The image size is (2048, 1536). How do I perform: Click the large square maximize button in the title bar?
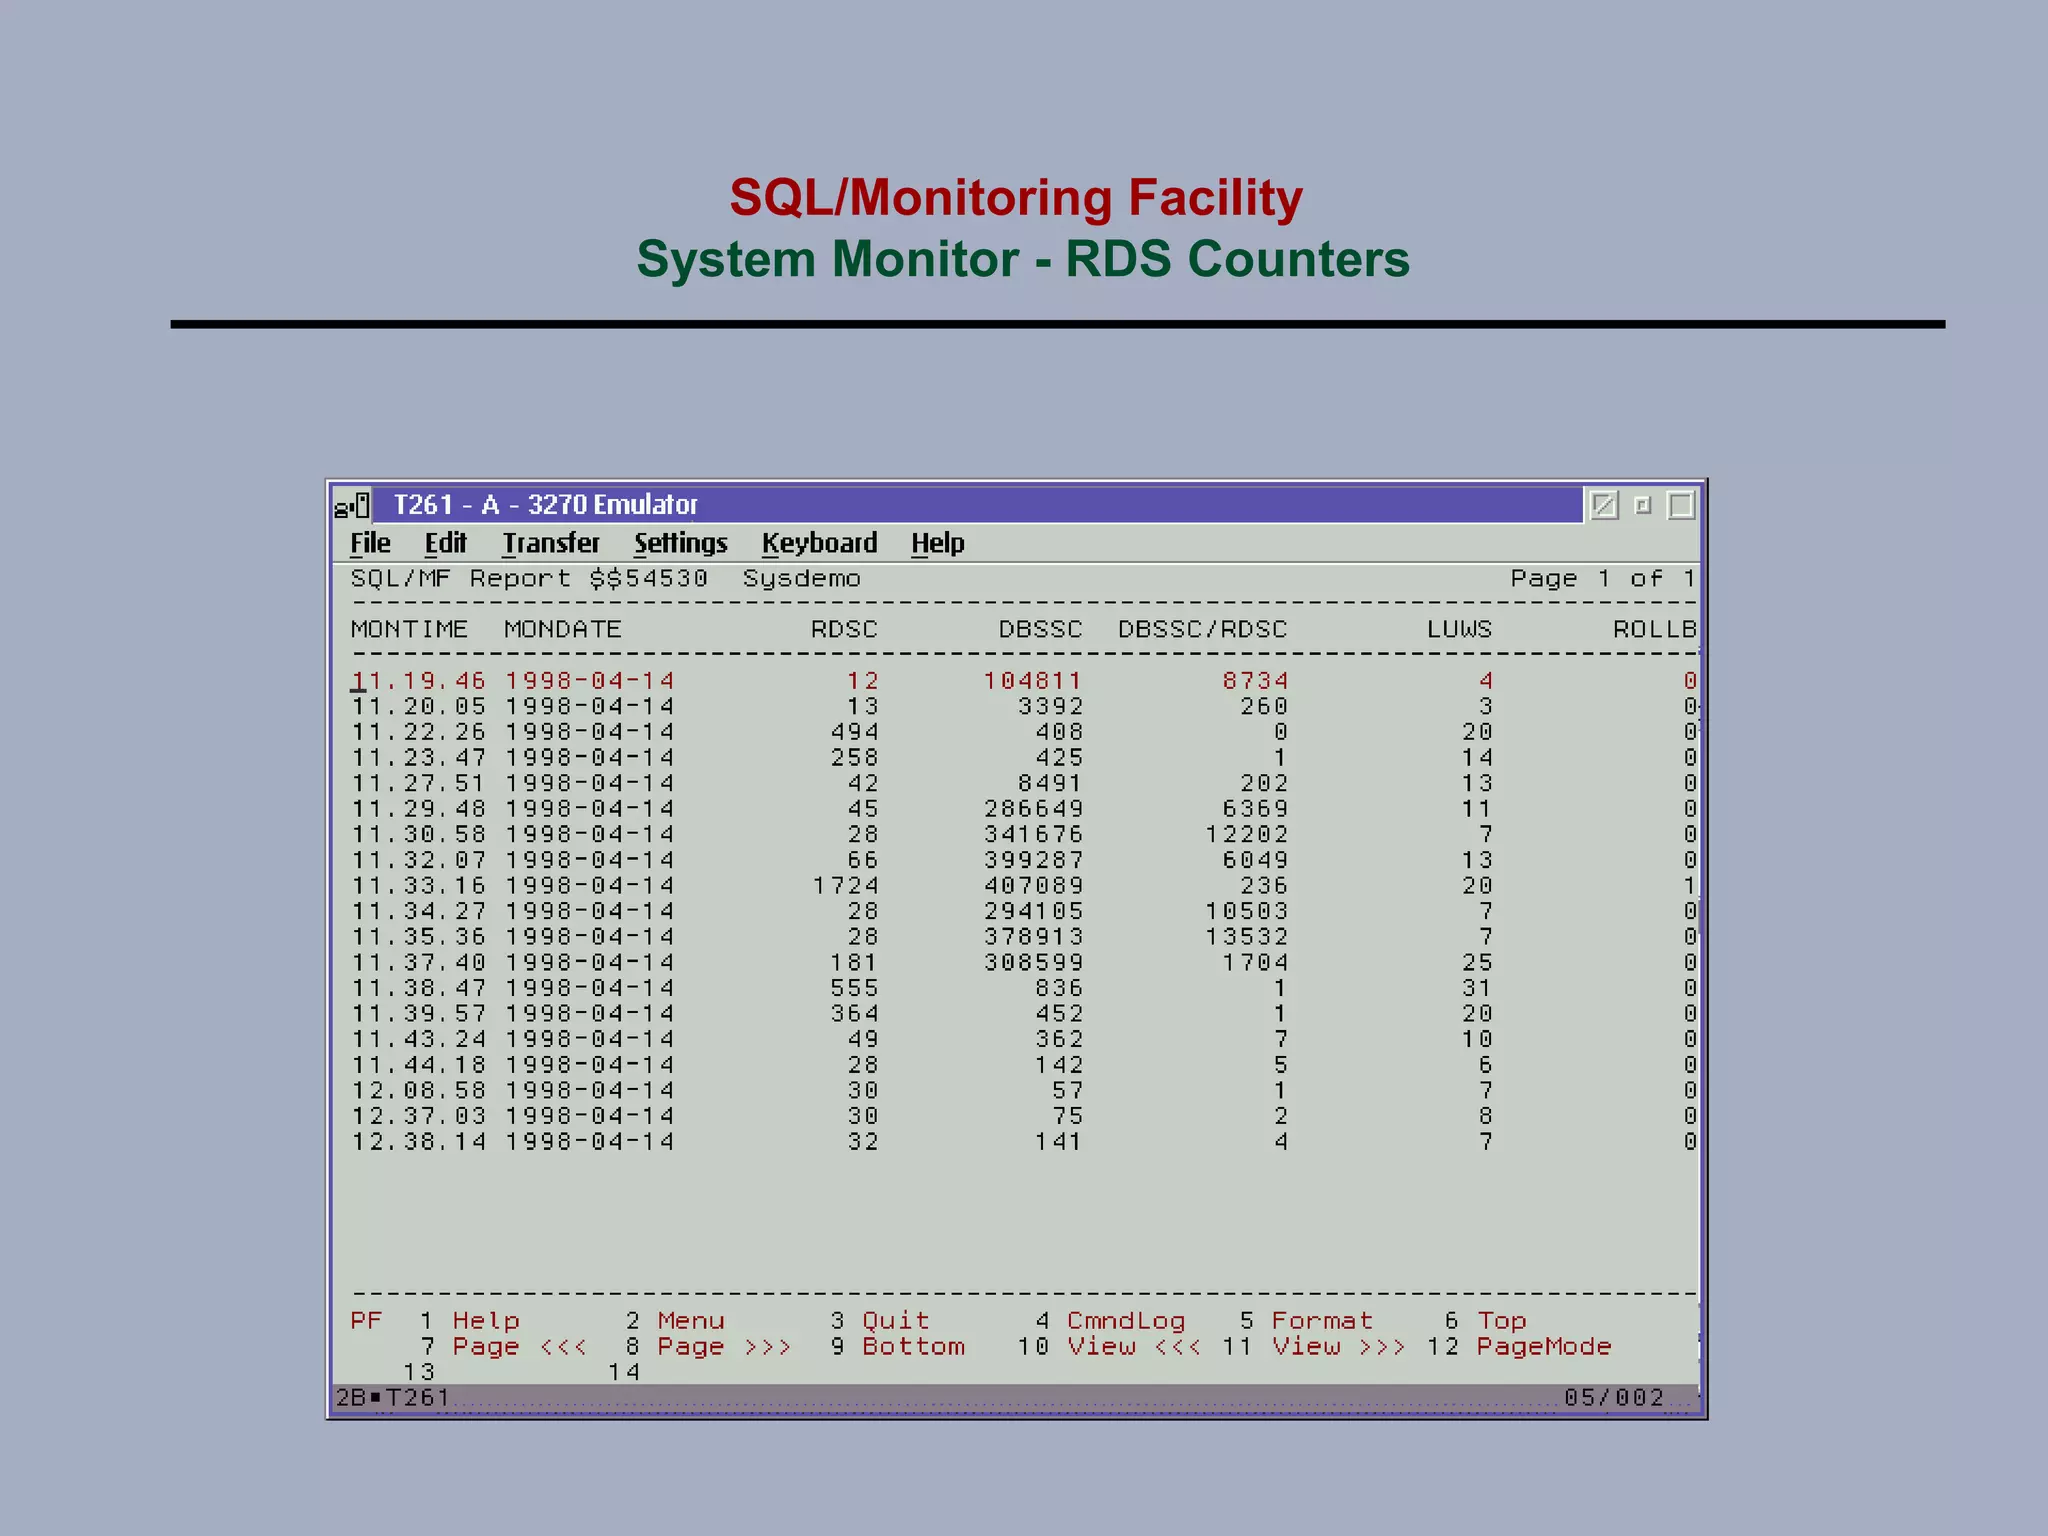pyautogui.click(x=1681, y=505)
